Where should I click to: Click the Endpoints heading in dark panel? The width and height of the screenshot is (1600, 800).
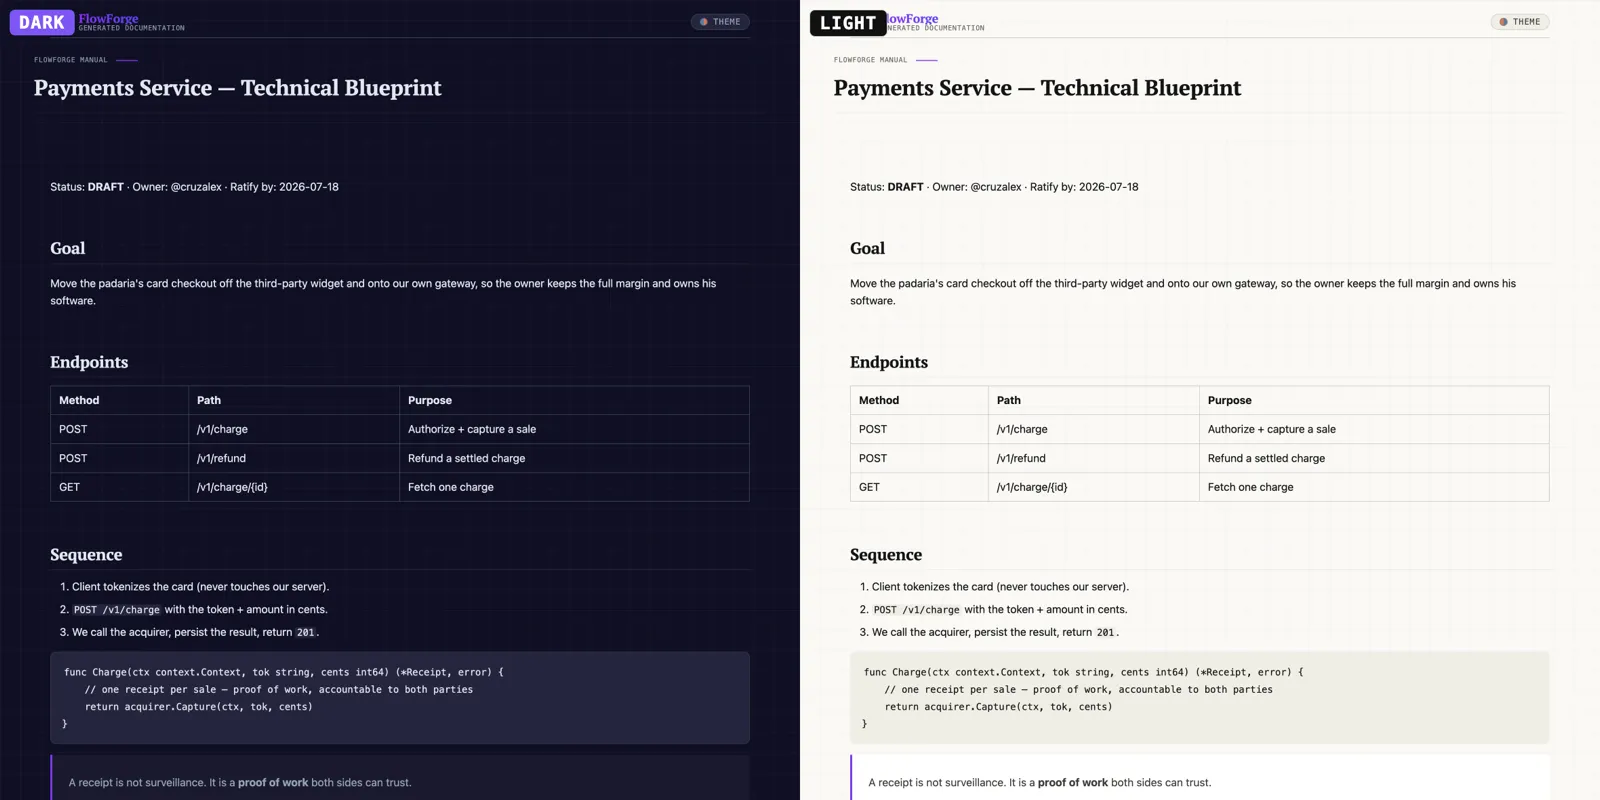pos(89,362)
